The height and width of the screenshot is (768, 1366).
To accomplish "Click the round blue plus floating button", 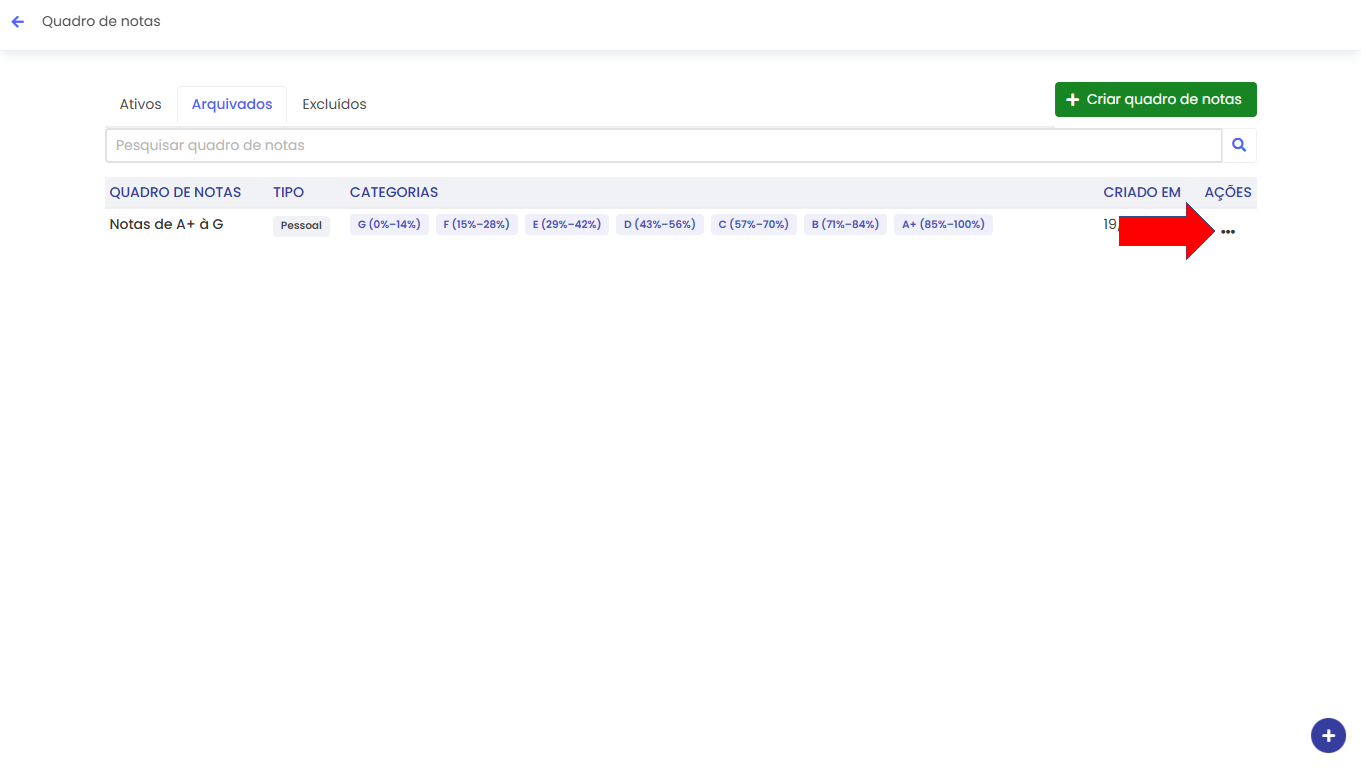I will 1328,735.
